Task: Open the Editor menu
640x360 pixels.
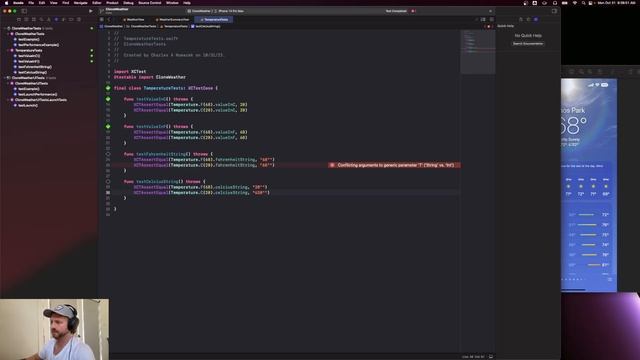Action: 97,3
